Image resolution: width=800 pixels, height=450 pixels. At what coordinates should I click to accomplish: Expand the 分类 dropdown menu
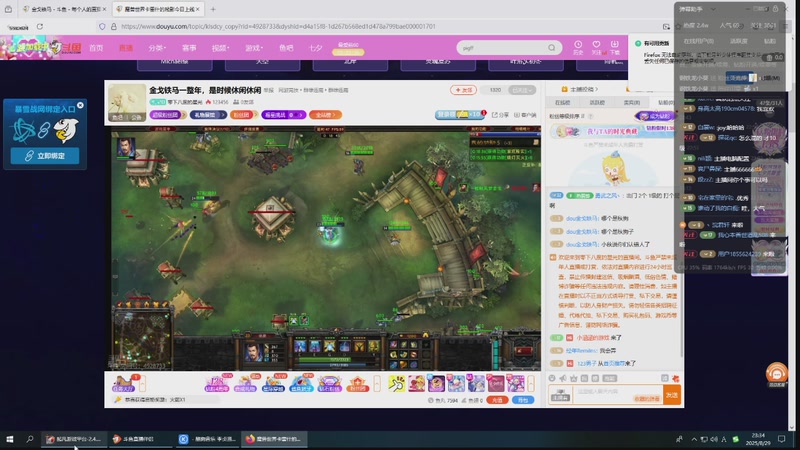(x=157, y=48)
